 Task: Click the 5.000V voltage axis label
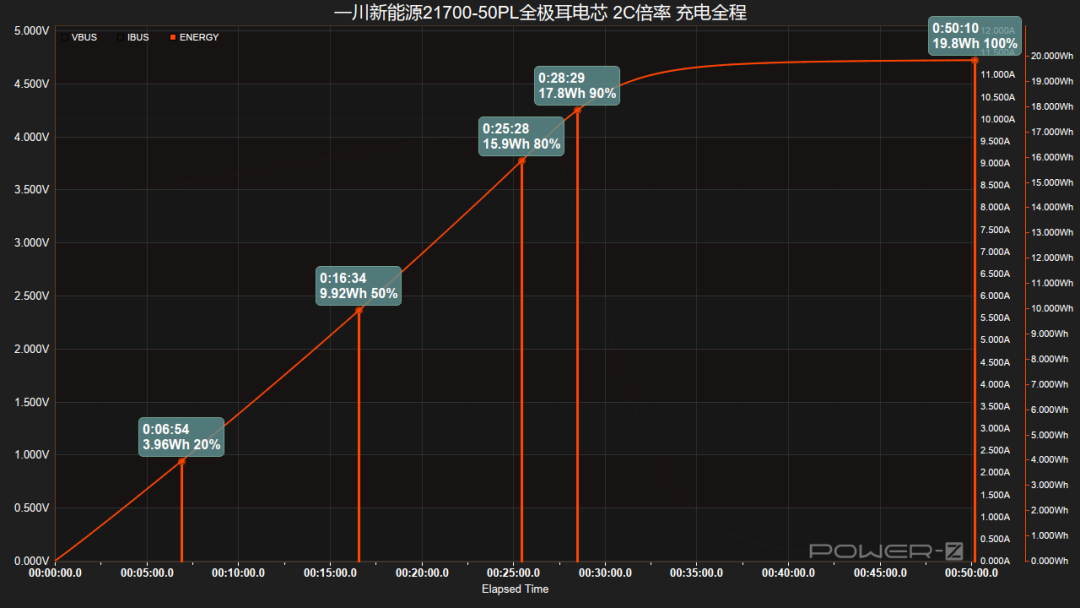[x=32, y=31]
